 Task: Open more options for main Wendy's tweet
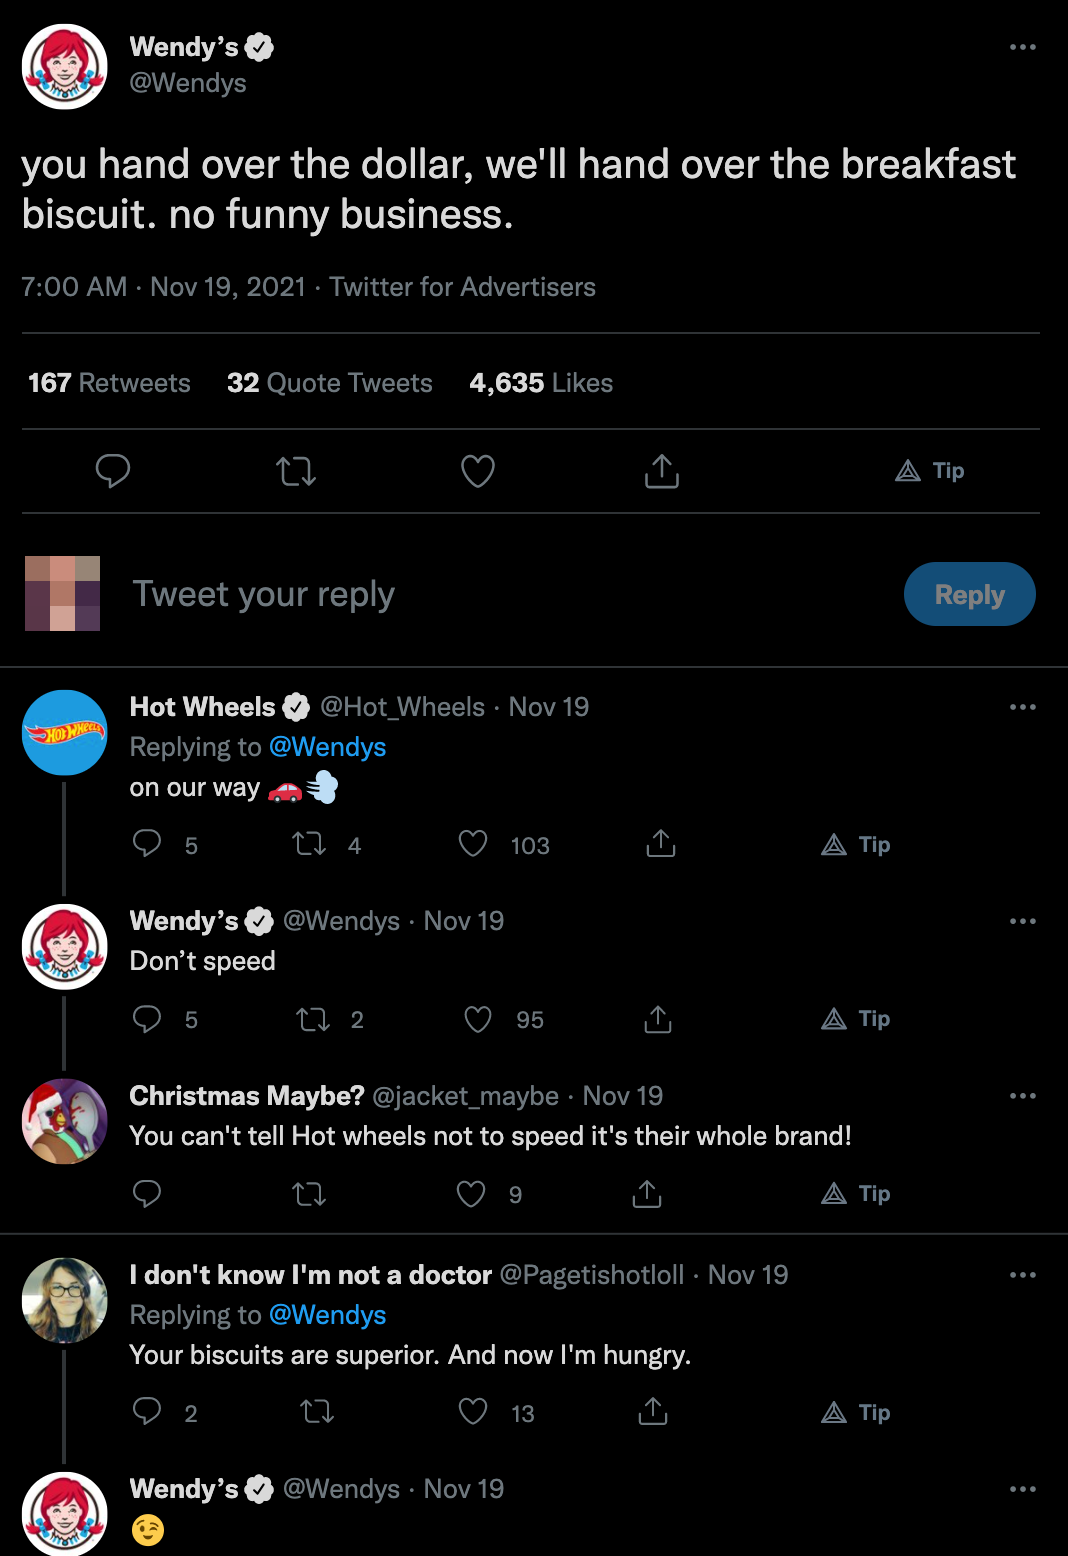[1022, 47]
